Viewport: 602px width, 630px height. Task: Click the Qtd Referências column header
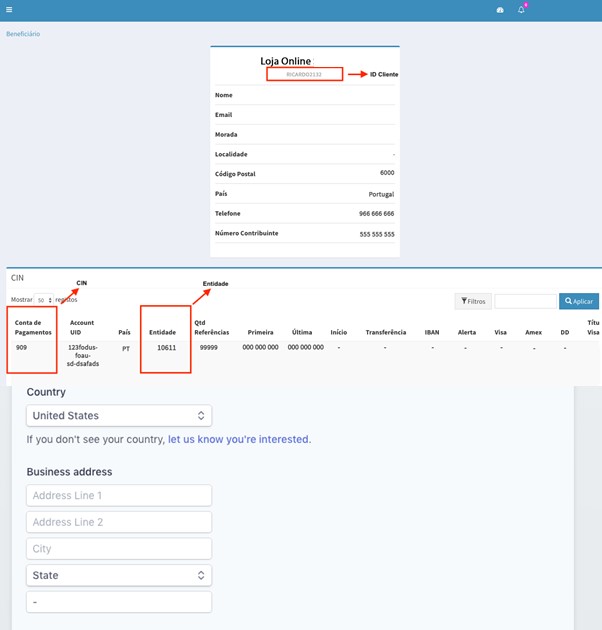pyautogui.click(x=211, y=327)
